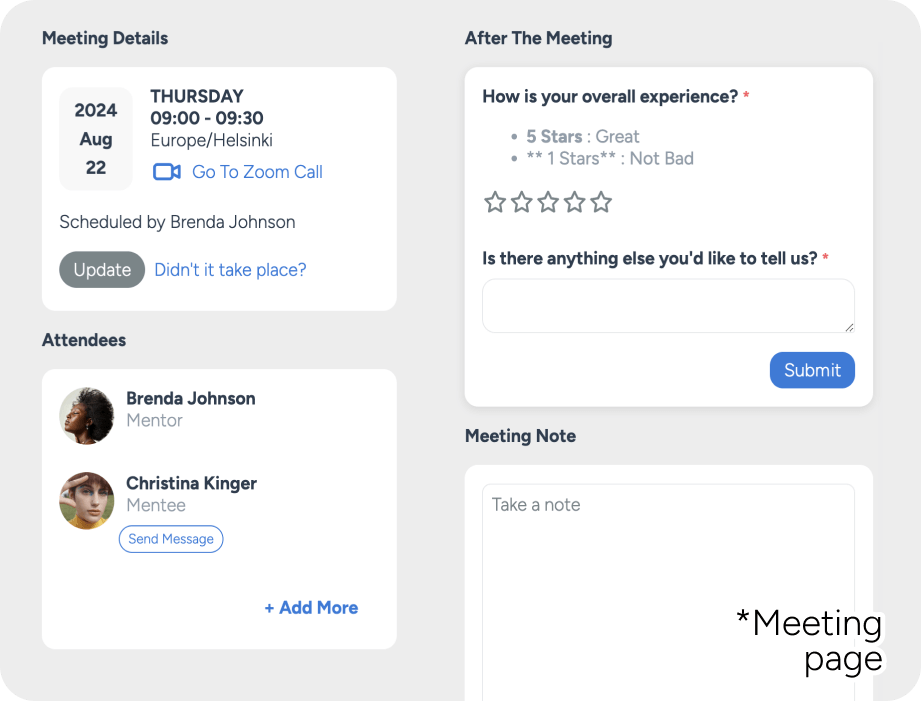Select the second rating star
The width and height of the screenshot is (921, 701).
[x=522, y=202]
